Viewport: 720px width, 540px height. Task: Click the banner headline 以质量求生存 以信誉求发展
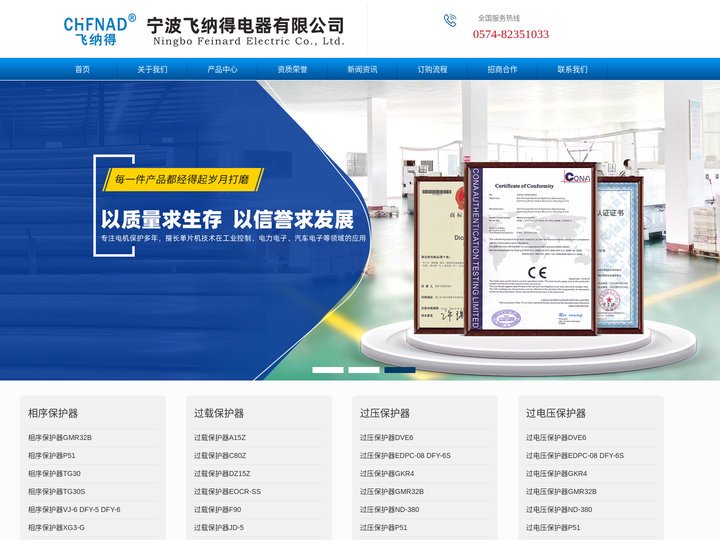227,220
